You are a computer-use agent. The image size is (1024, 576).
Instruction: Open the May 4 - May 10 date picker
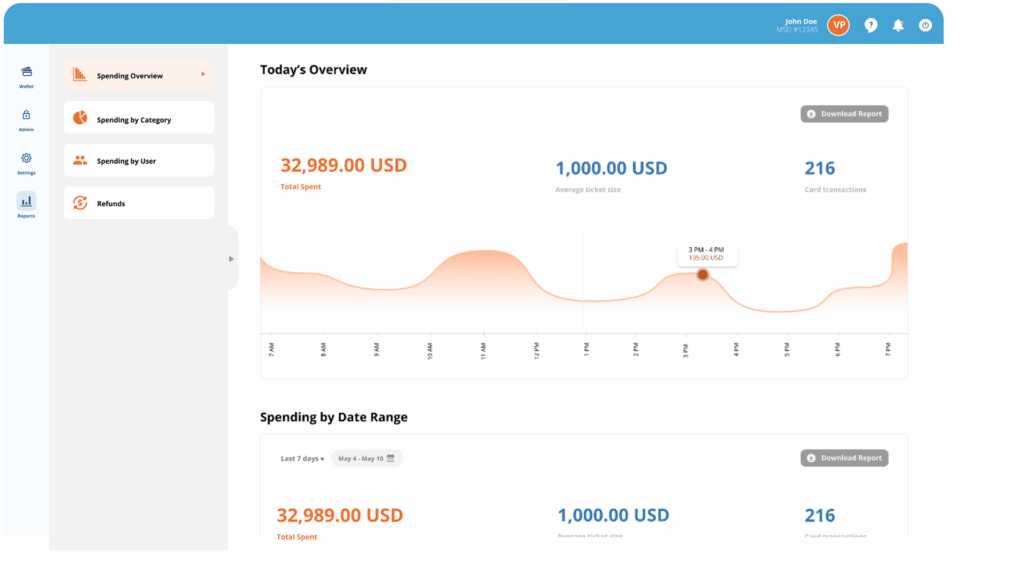click(x=366, y=458)
